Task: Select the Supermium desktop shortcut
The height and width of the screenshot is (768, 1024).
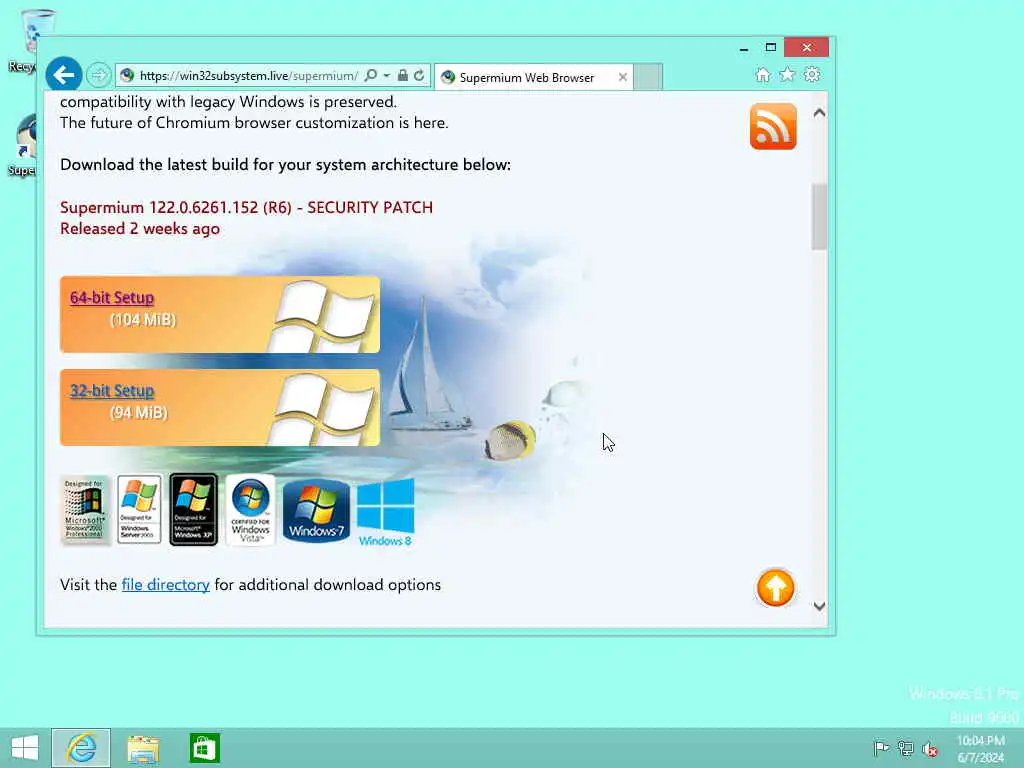Action: (24, 144)
